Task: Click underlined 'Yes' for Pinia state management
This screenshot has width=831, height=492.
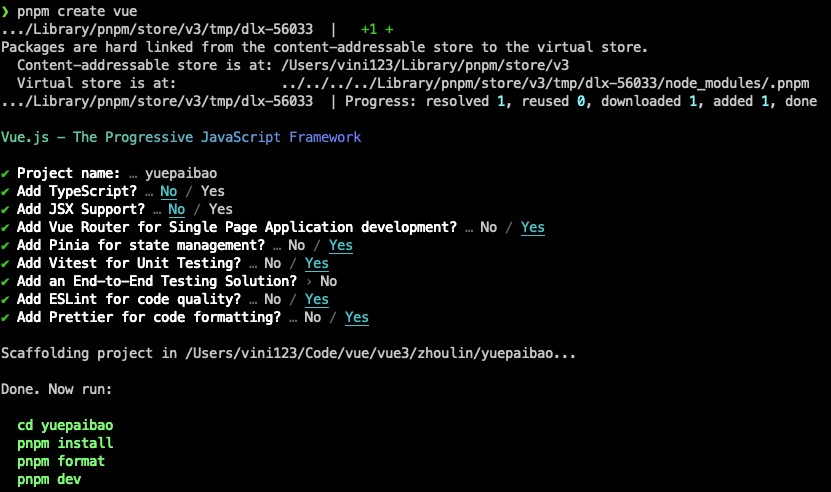Action: click(x=340, y=245)
